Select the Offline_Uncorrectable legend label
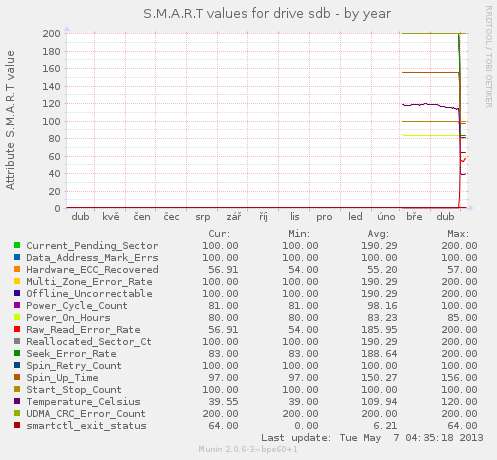 click(x=89, y=294)
